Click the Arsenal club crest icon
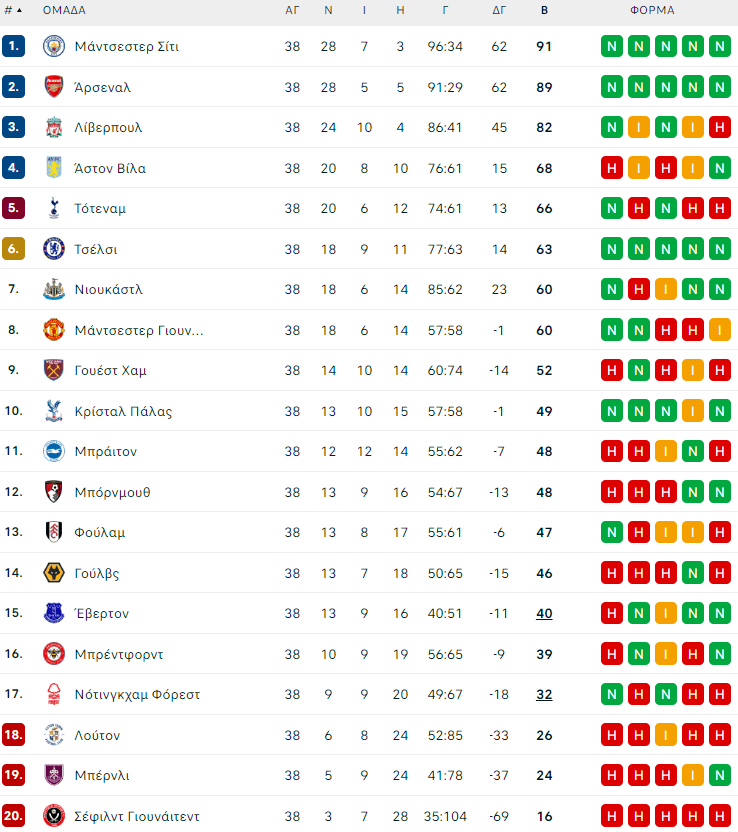 [53, 87]
